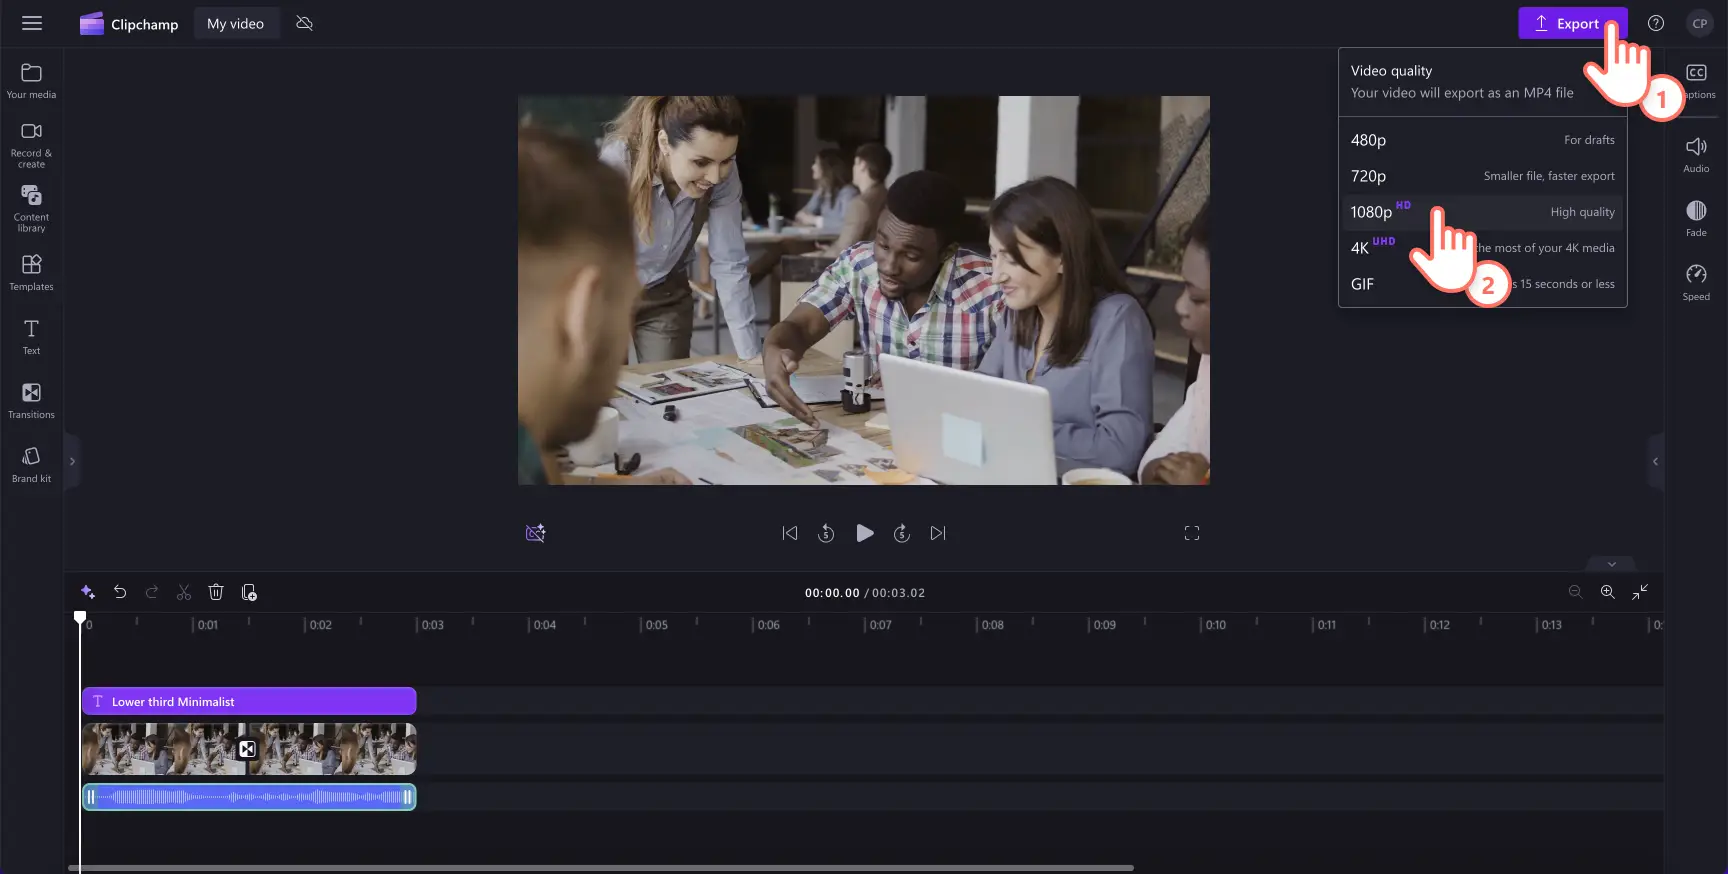The image size is (1728, 874).
Task: Skip to the end of the video
Action: [938, 533]
